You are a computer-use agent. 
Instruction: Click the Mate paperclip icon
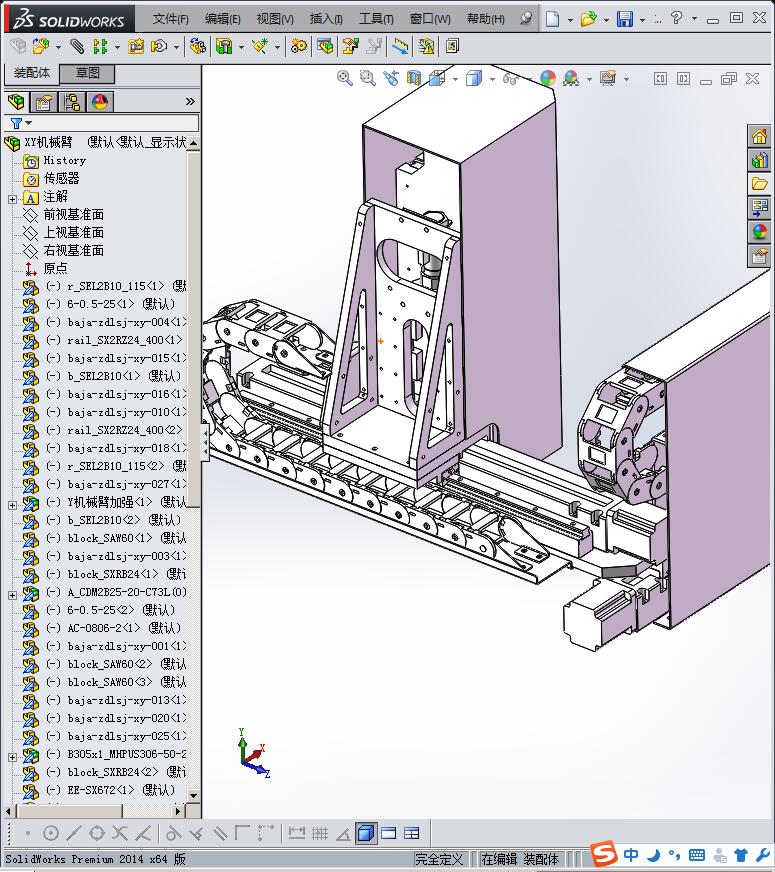point(77,46)
